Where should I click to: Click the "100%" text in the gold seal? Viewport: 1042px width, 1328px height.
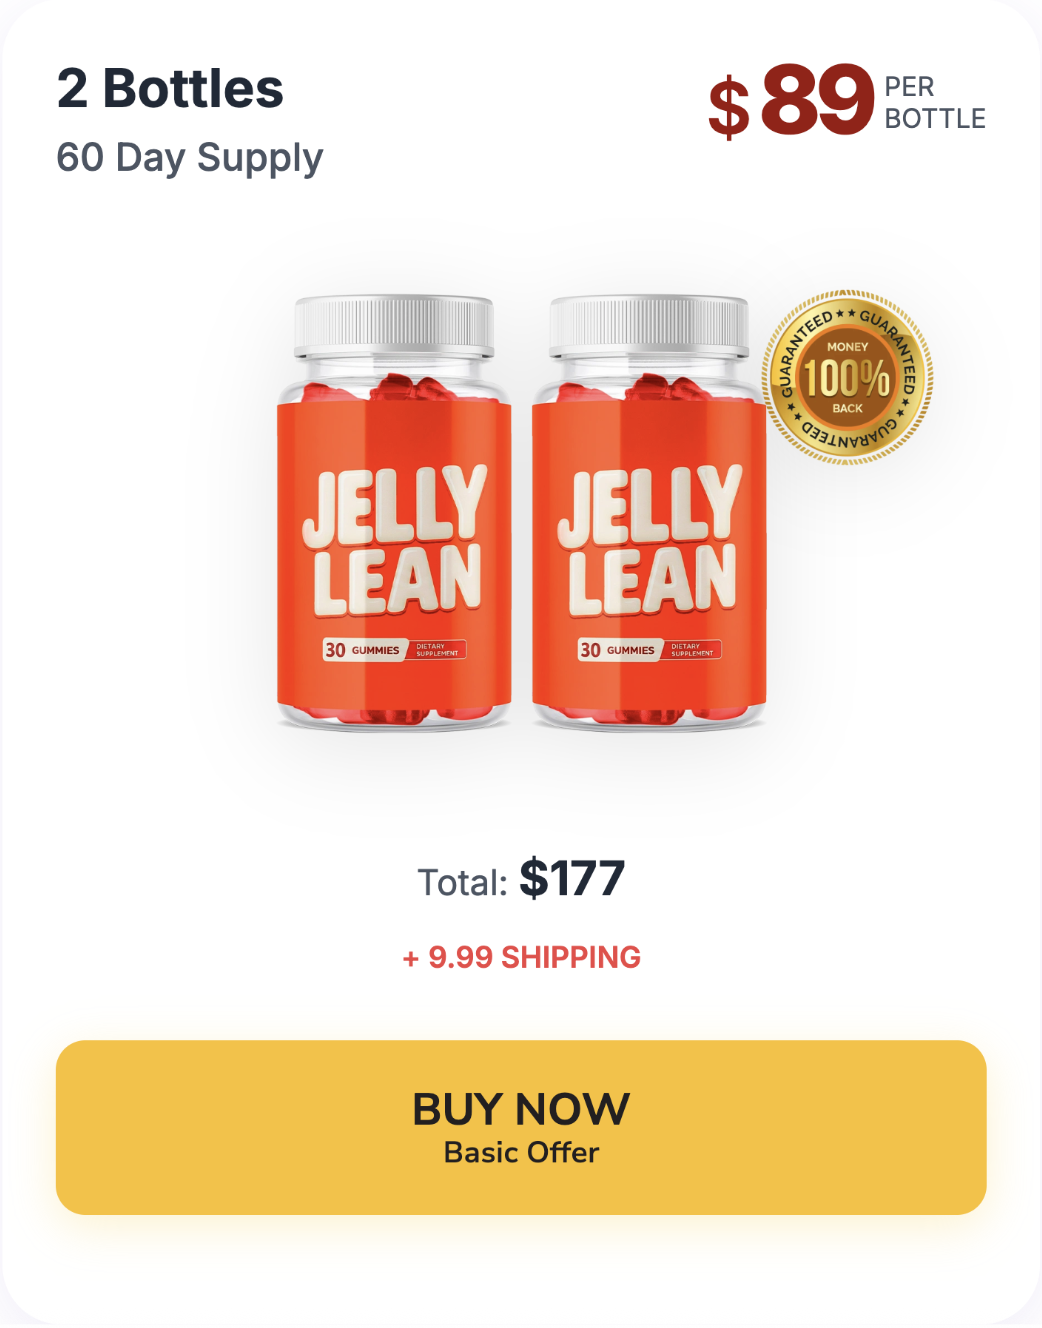tap(847, 378)
